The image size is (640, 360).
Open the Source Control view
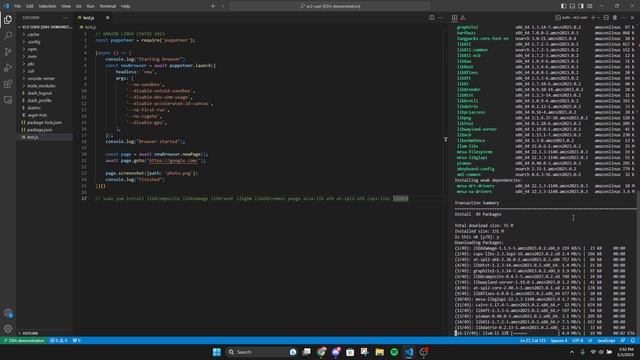(8, 51)
